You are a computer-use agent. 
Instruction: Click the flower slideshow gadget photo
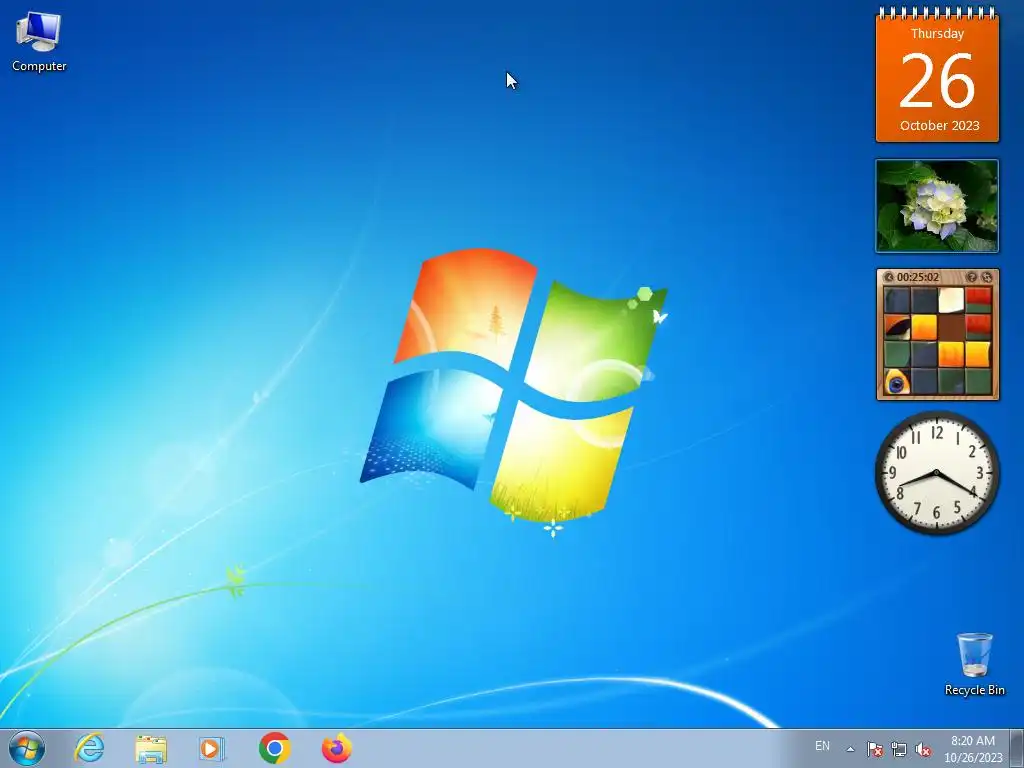point(937,206)
